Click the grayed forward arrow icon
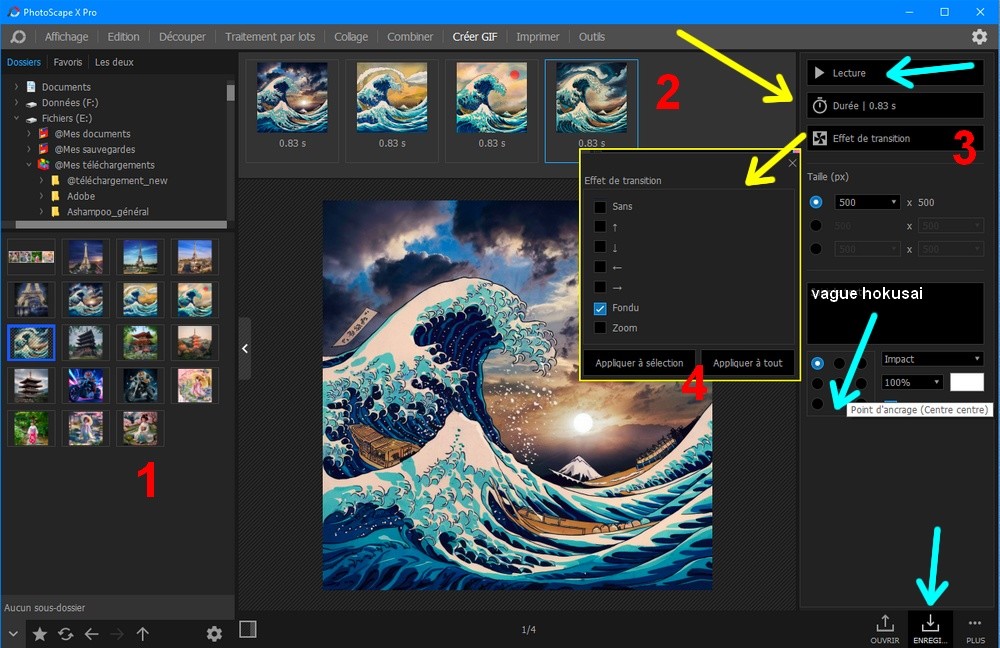Viewport: 1000px width, 648px height. coord(117,633)
